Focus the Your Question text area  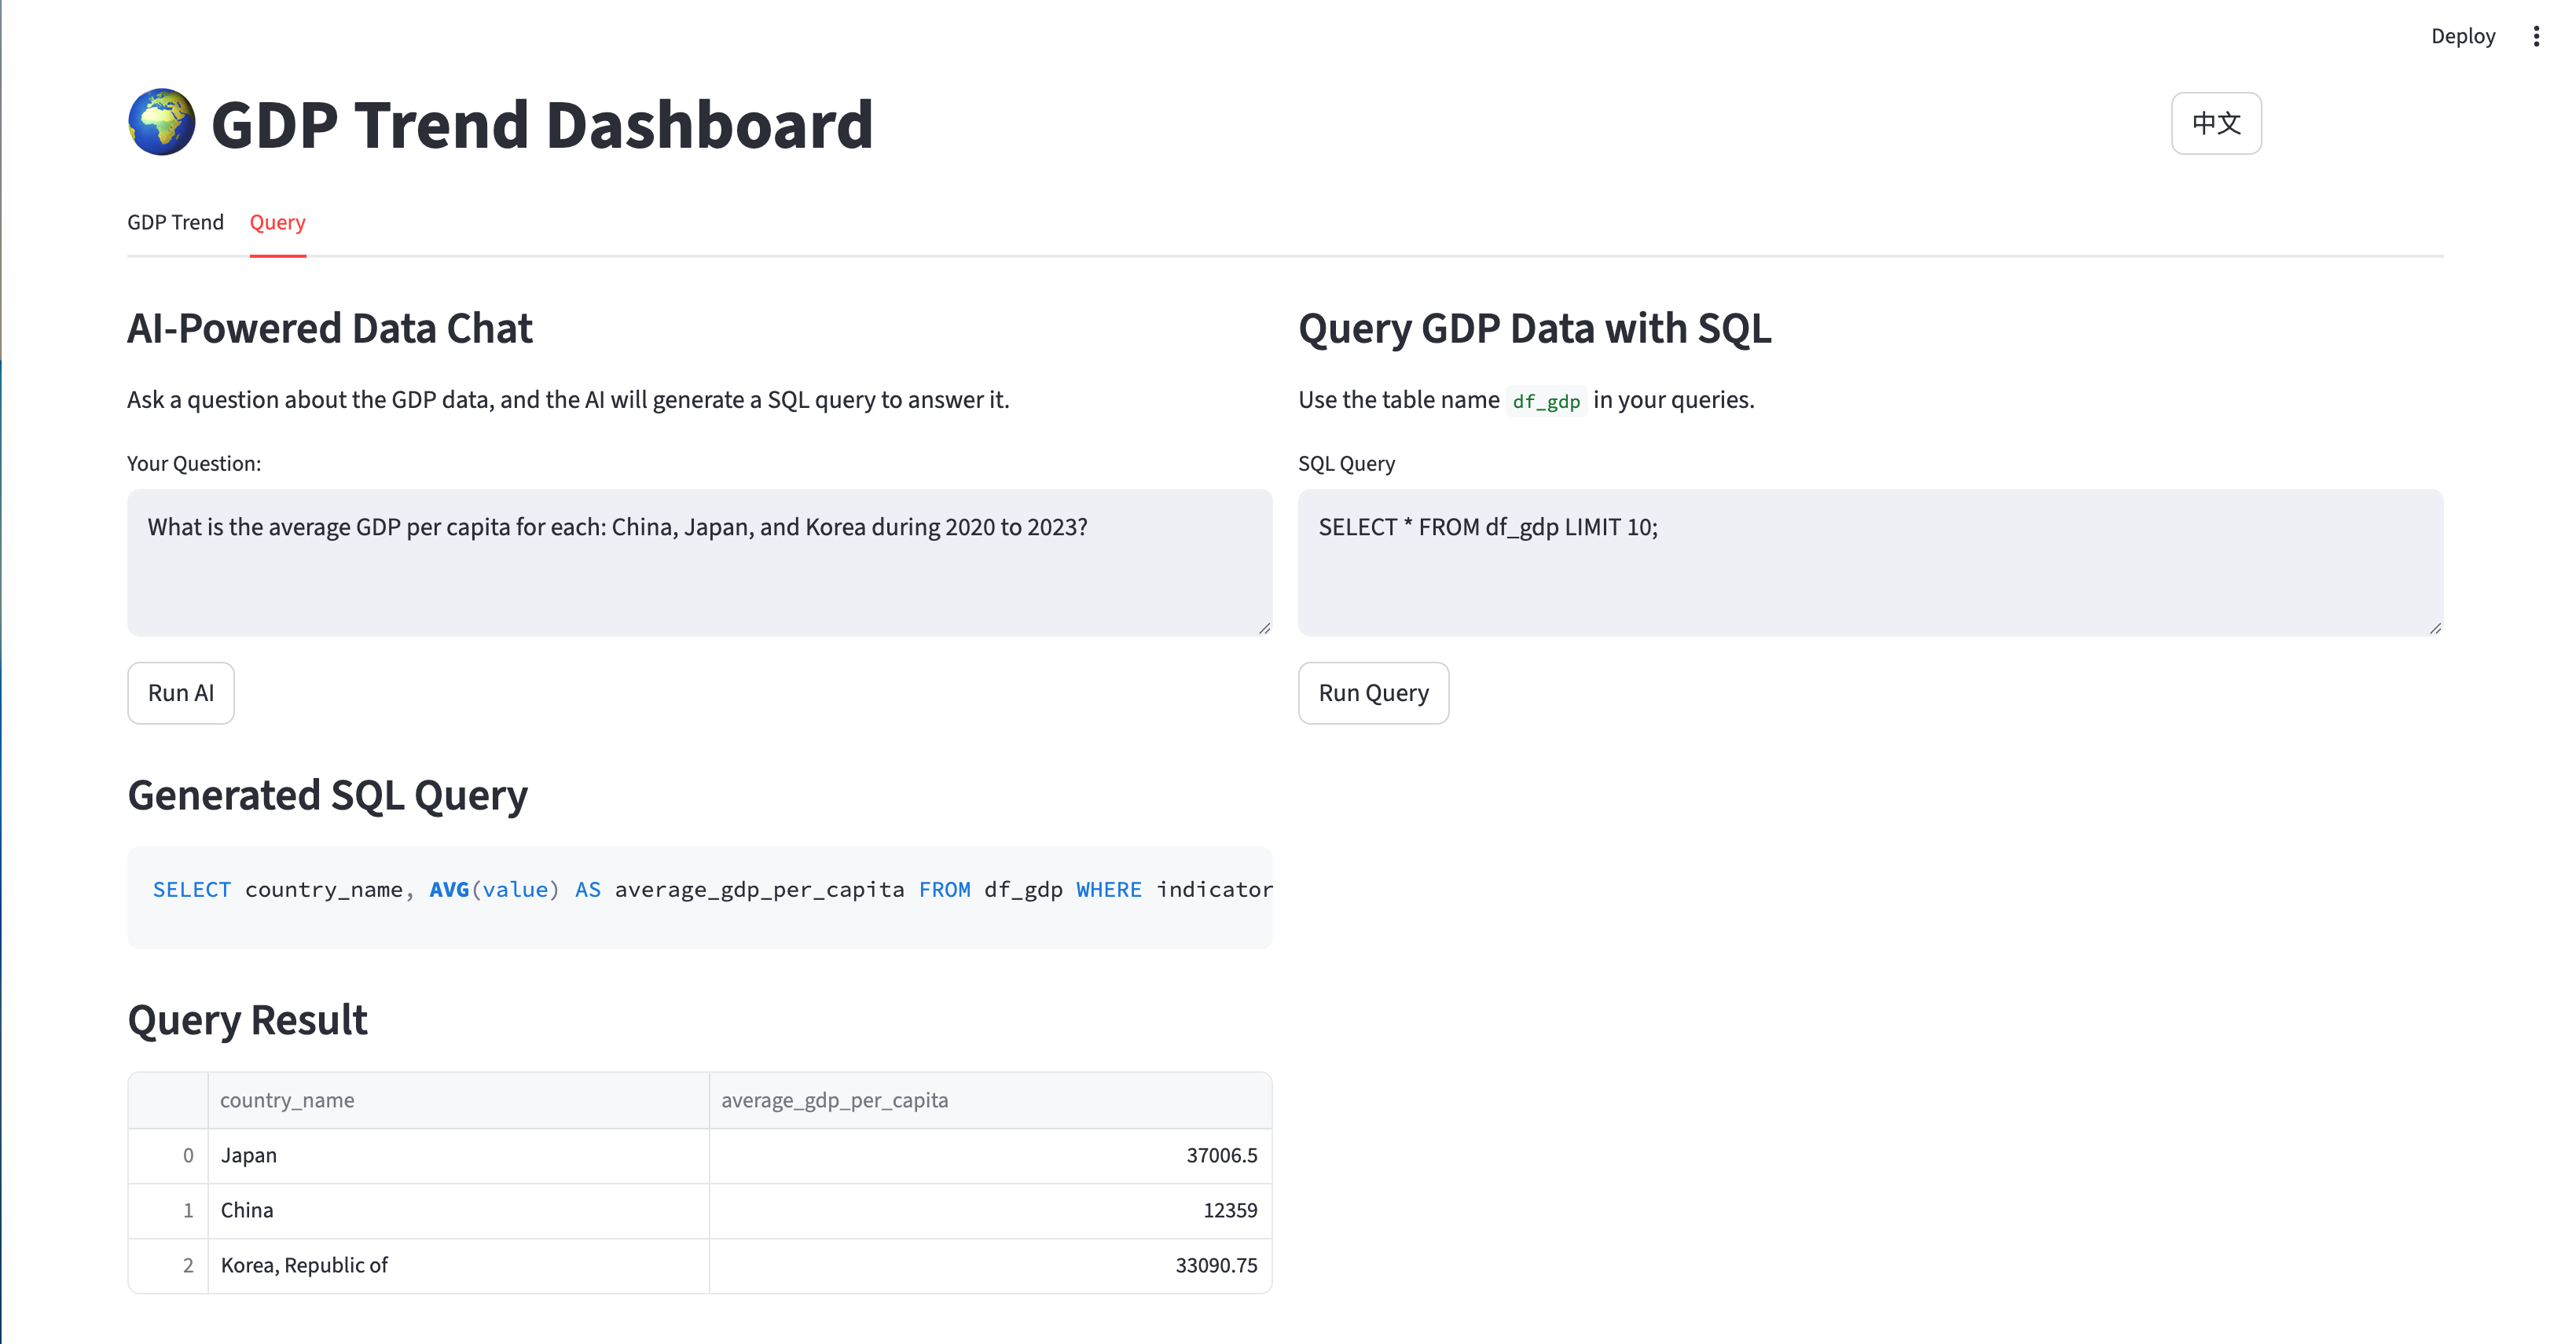[x=699, y=562]
